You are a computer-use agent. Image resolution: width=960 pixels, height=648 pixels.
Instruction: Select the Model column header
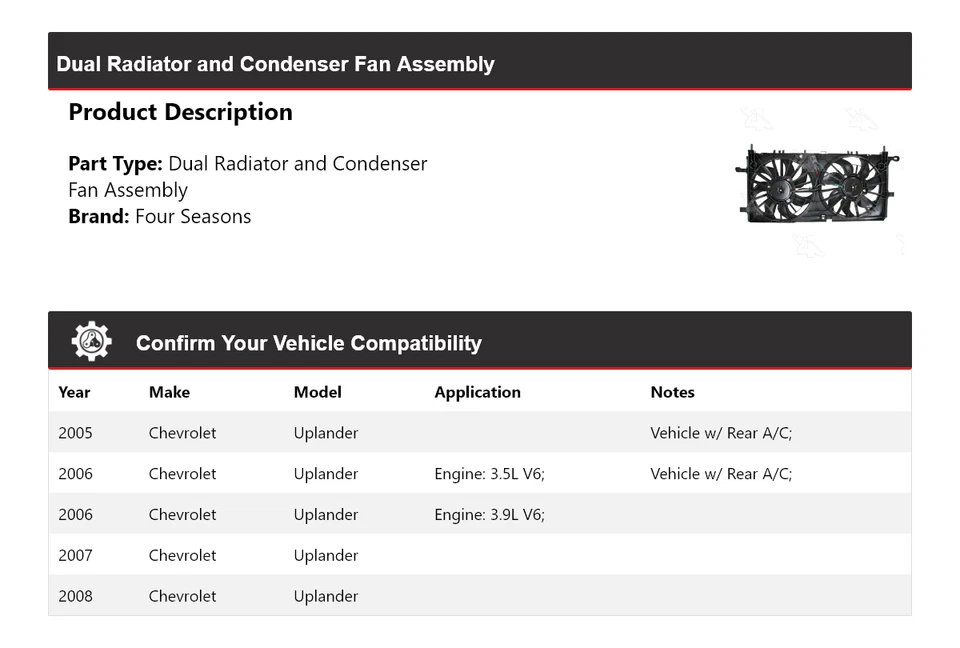pos(317,392)
